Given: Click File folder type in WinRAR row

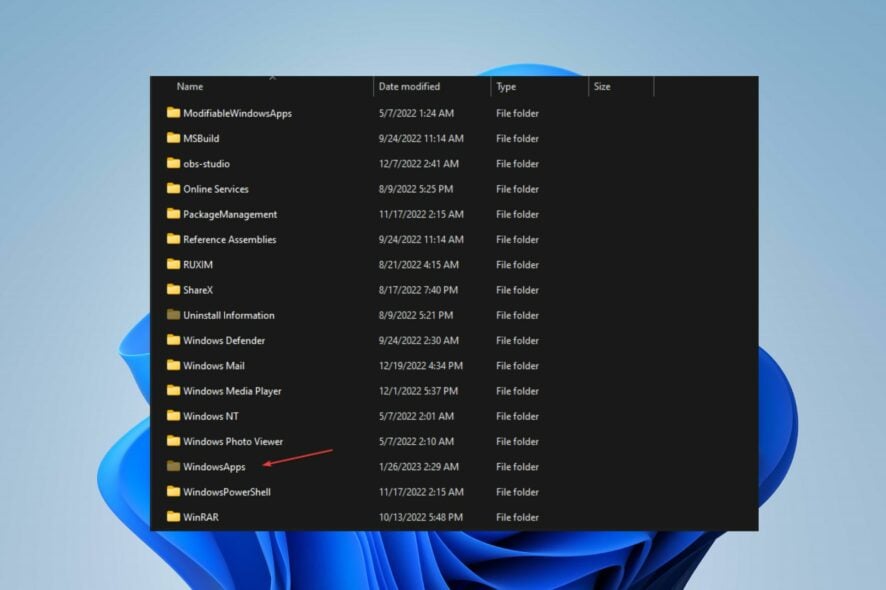Looking at the screenshot, I should 518,517.
